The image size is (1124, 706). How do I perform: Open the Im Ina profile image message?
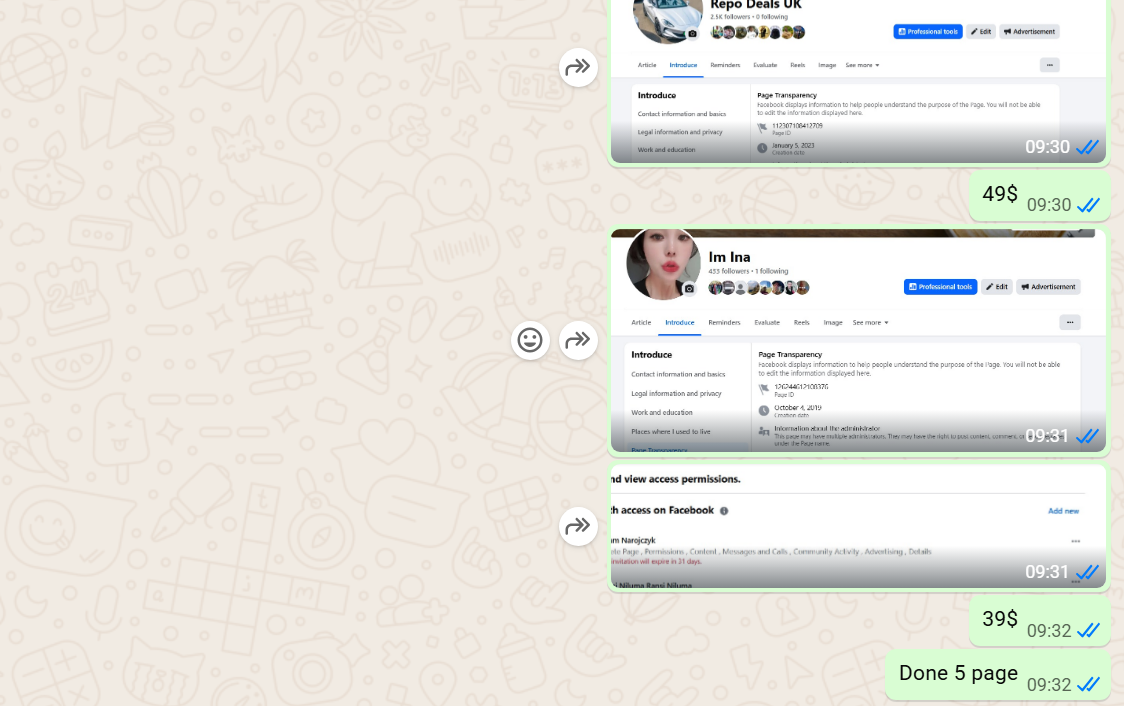[858, 340]
